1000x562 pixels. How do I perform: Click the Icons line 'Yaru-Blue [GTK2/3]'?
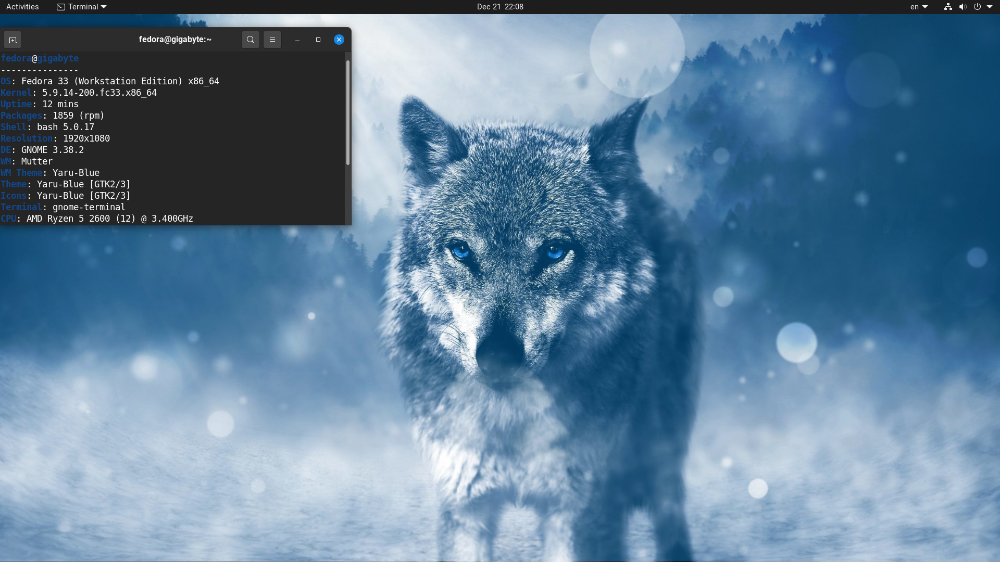pyautogui.click(x=84, y=196)
